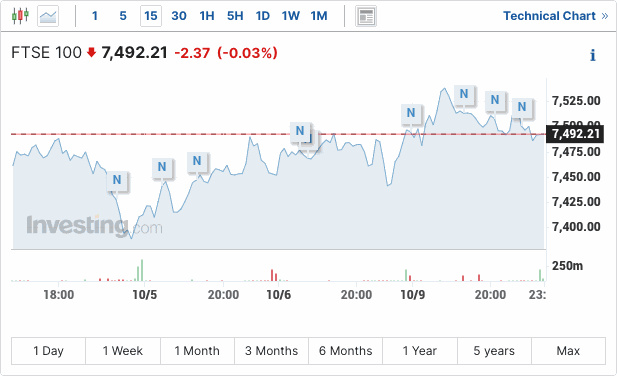This screenshot has height=376, width=617.
Task: Click the 10/6 date axis label
Action: 279,295
